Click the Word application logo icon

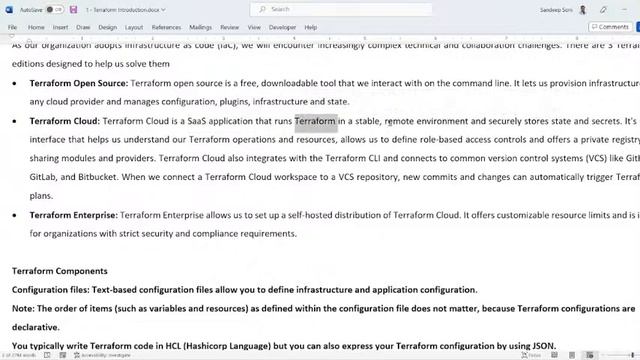pyautogui.click(x=9, y=9)
